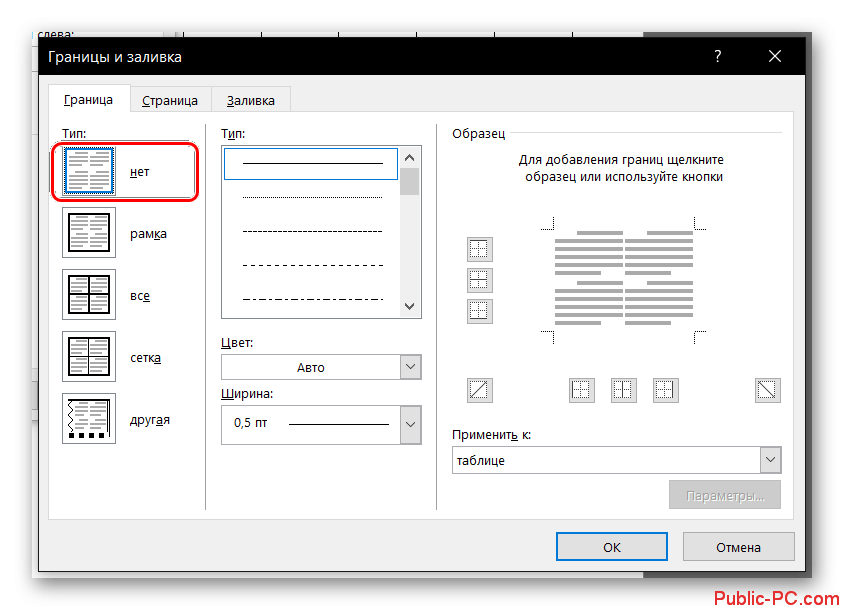
Task: Apply the diagonal-down border at bottom-right of preview
Action: point(768,390)
